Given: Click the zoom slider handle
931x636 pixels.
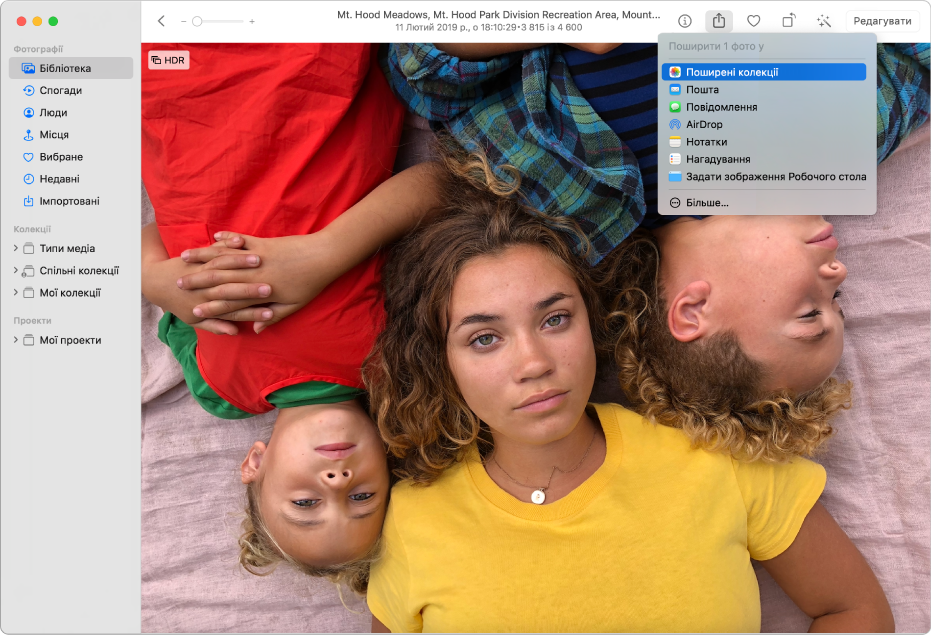Looking at the screenshot, I should (x=198, y=21).
